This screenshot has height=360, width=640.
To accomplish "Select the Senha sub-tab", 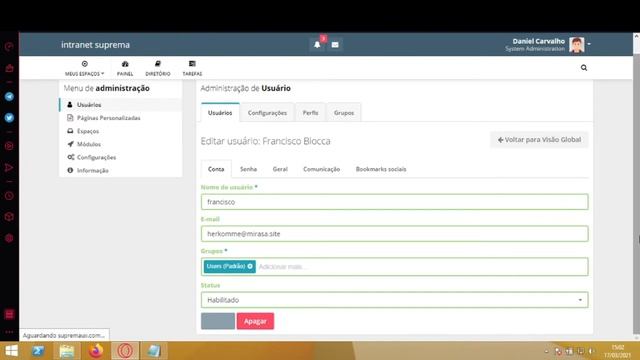I will (x=248, y=169).
